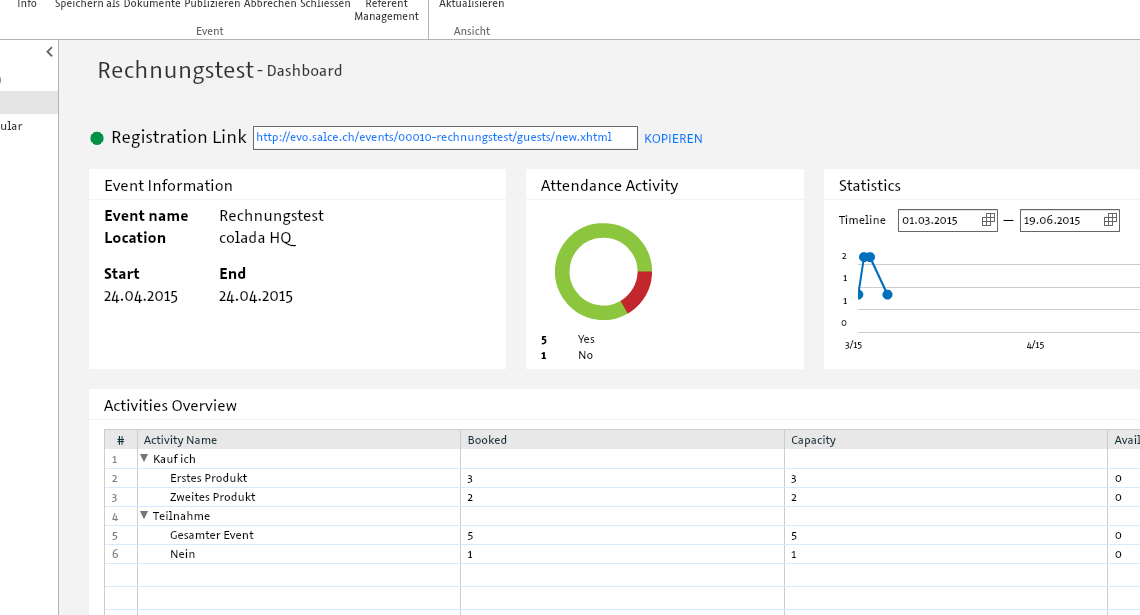Image resolution: width=1140 pixels, height=615 pixels.
Task: Click the start date value 24.04.2015
Action: (141, 297)
